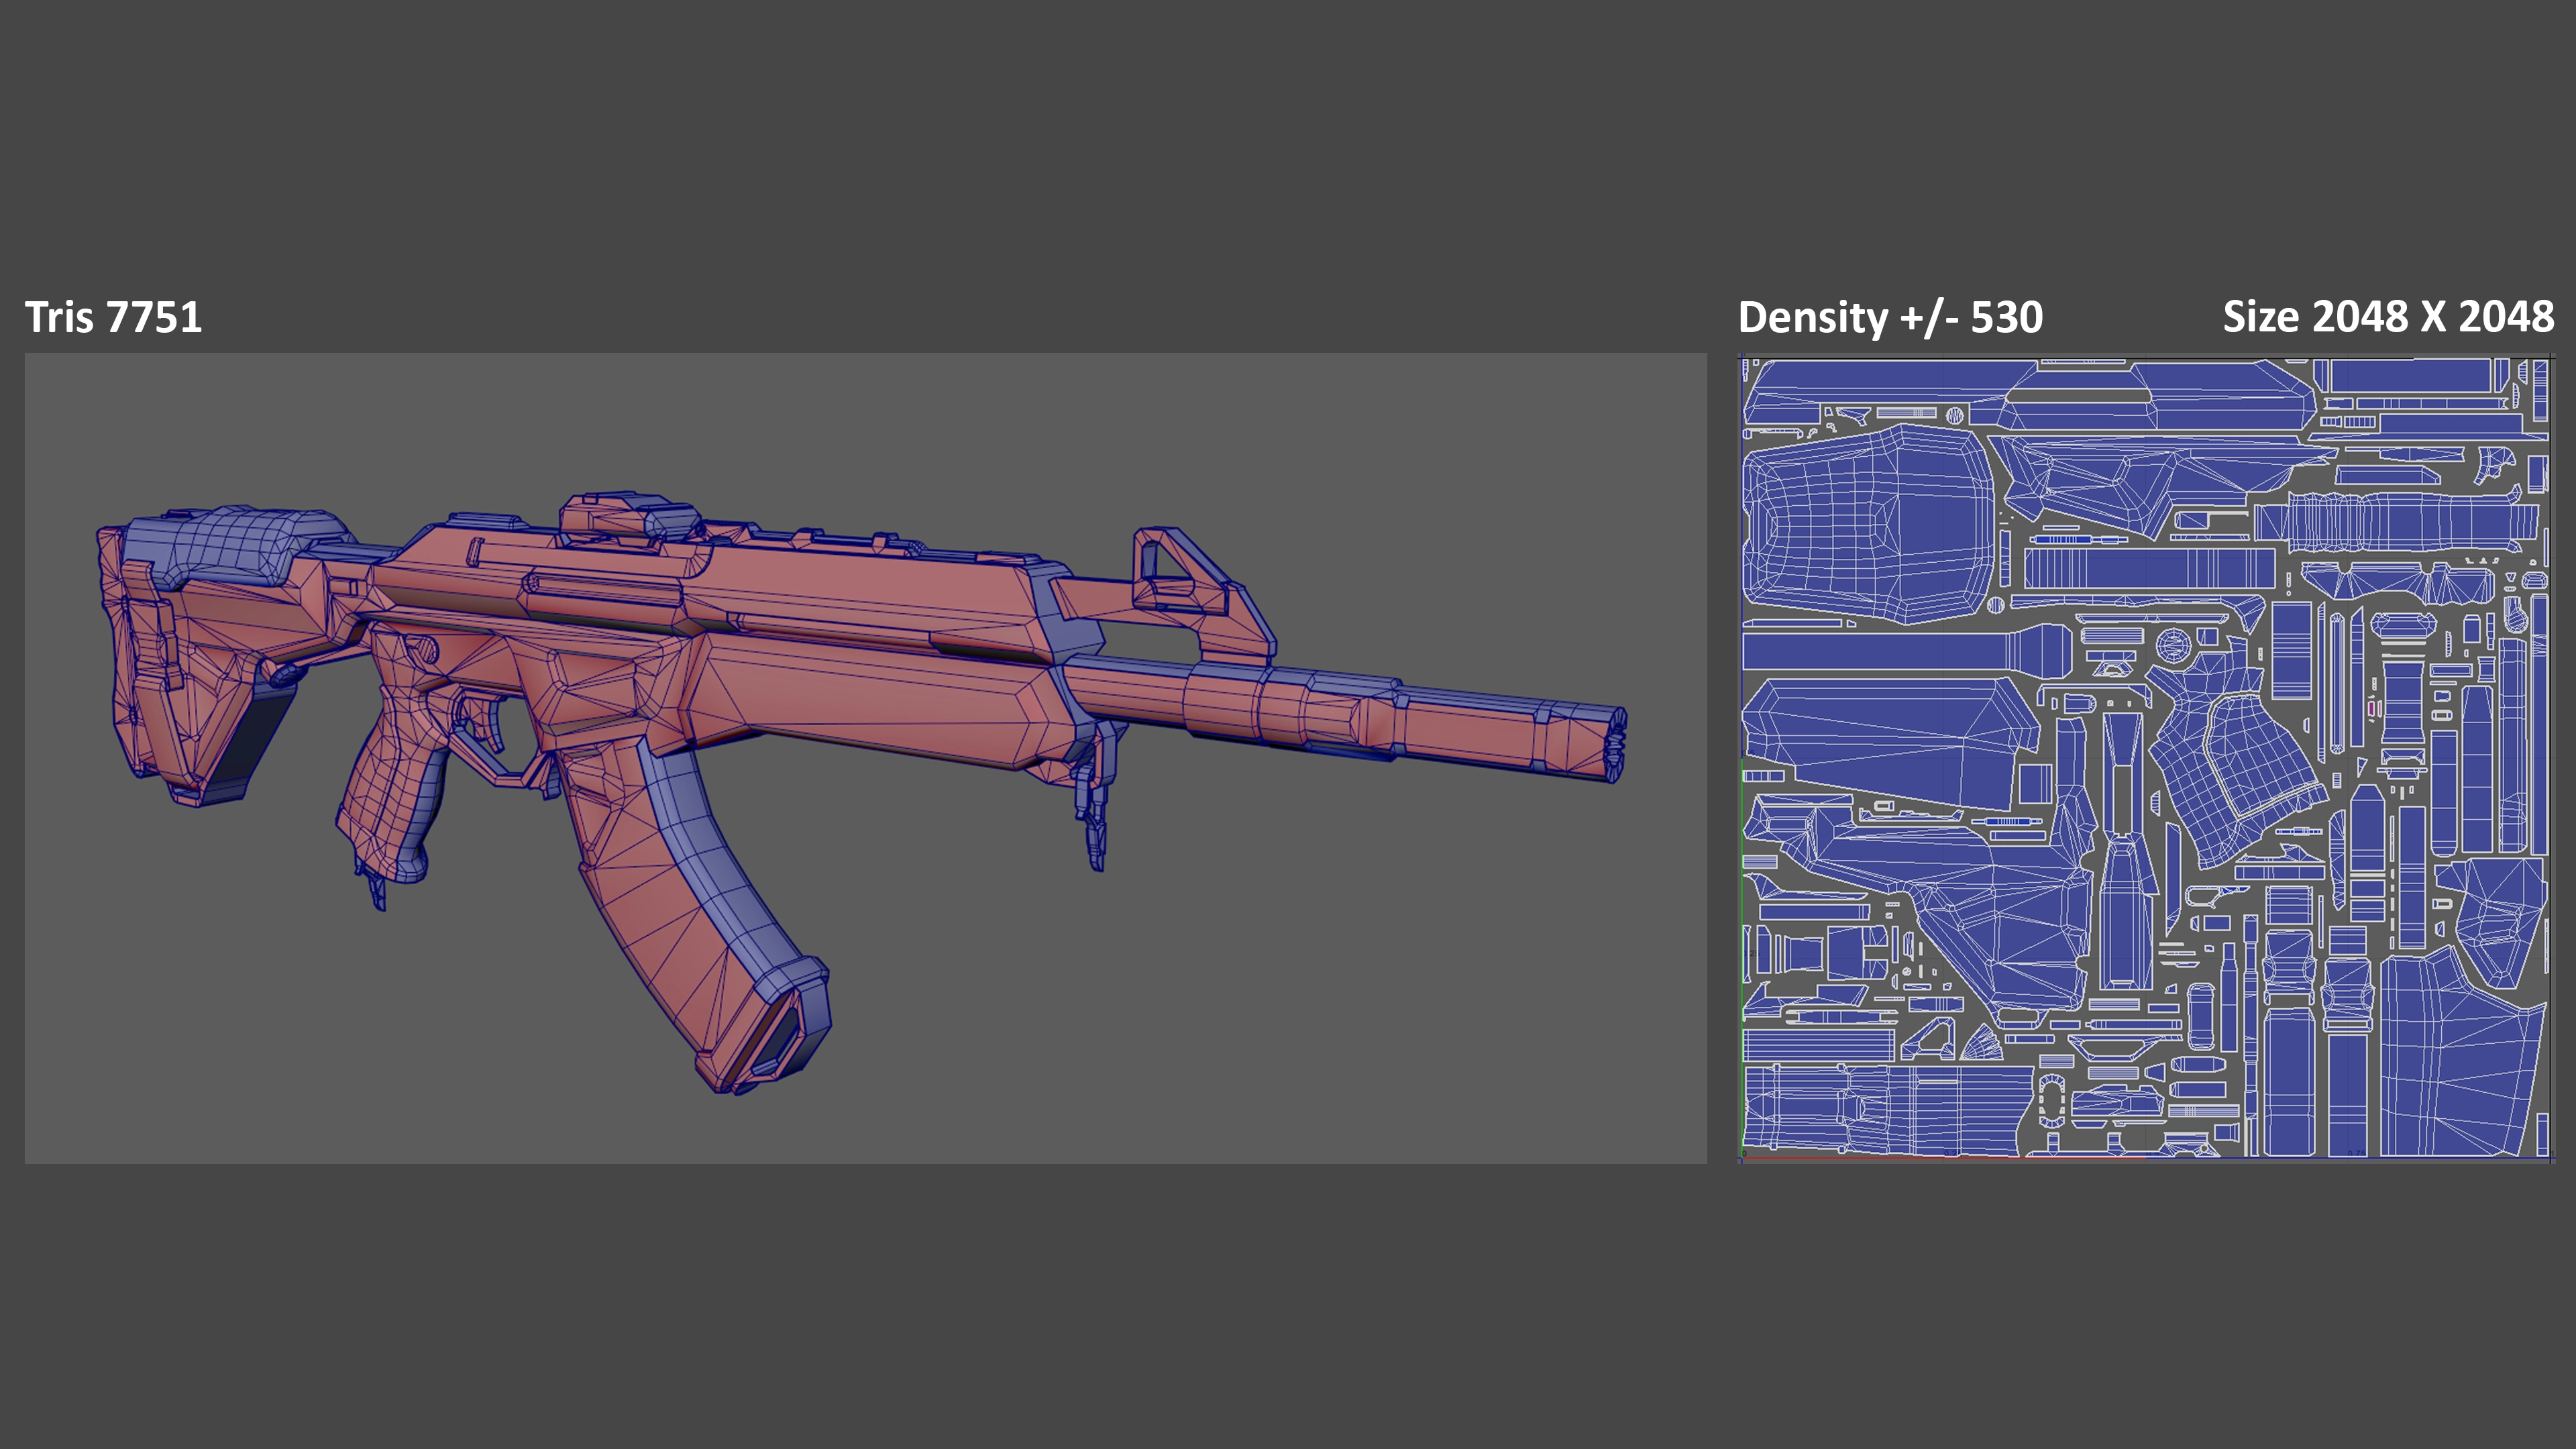Click the 'Tris 7751' label

pyautogui.click(x=113, y=317)
